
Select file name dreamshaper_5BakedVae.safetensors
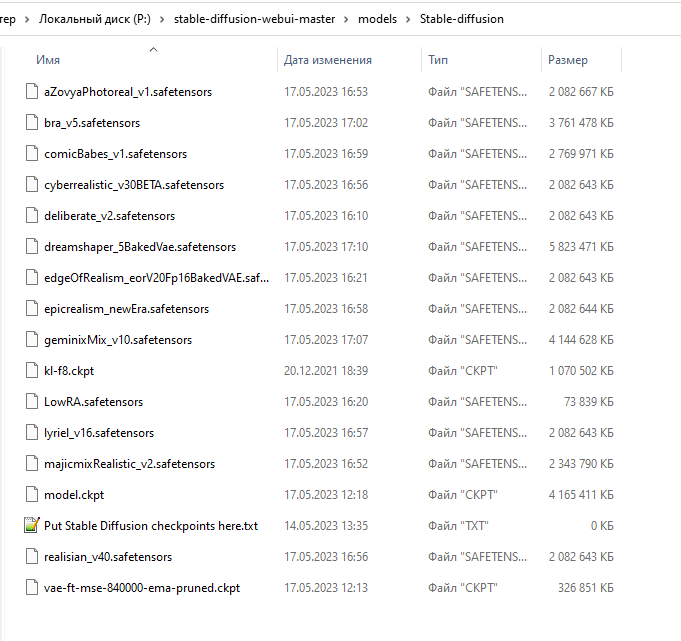(140, 247)
